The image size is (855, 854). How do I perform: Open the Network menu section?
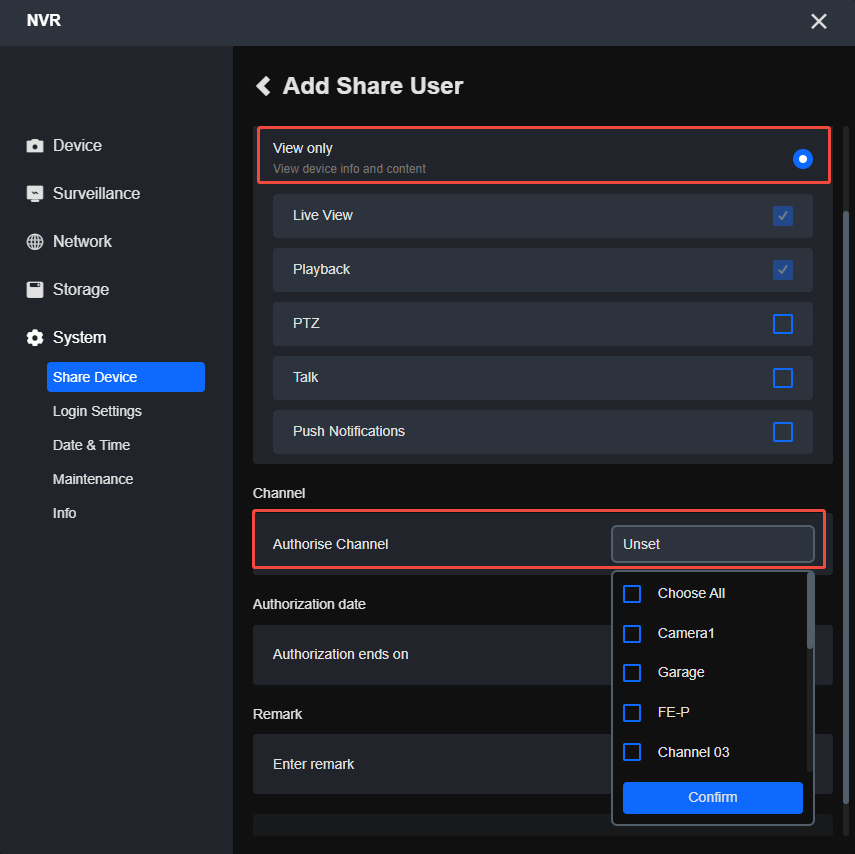[82, 242]
